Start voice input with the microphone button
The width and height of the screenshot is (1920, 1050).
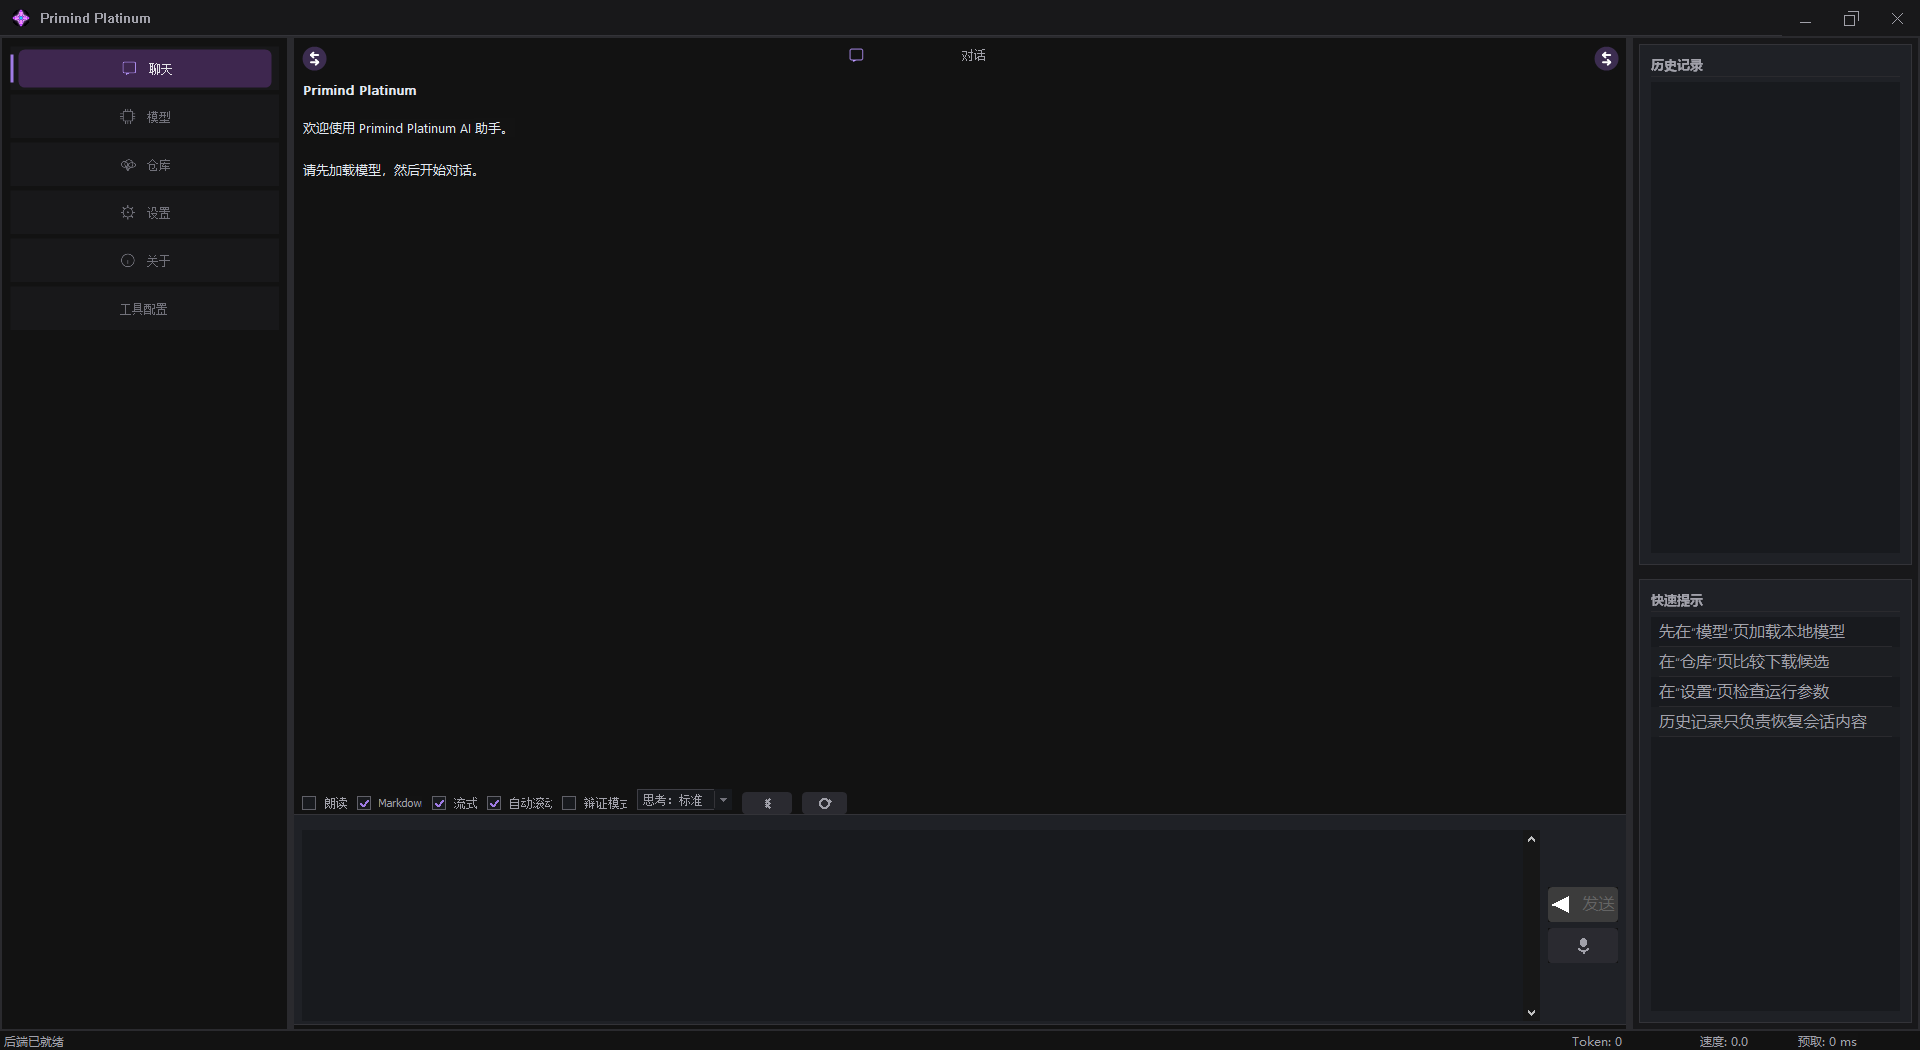(1583, 946)
